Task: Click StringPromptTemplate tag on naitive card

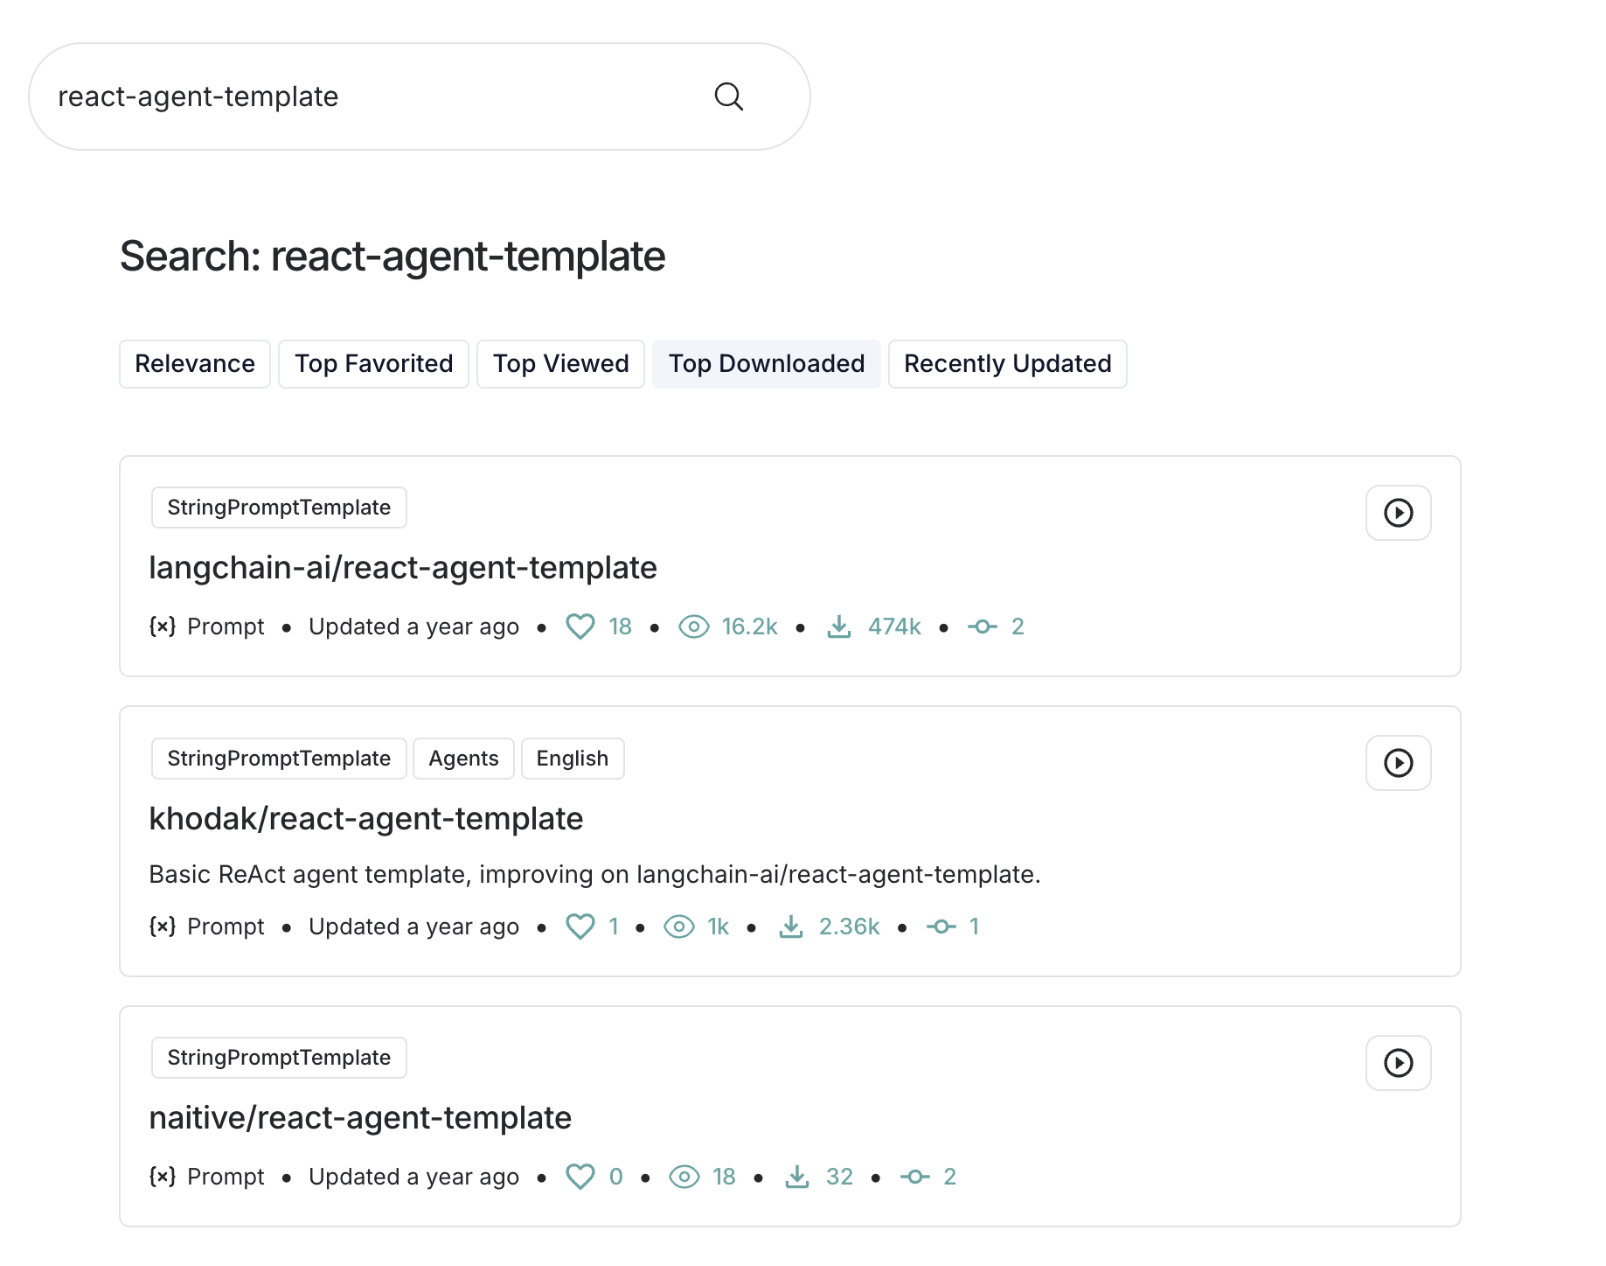Action: coord(279,1058)
